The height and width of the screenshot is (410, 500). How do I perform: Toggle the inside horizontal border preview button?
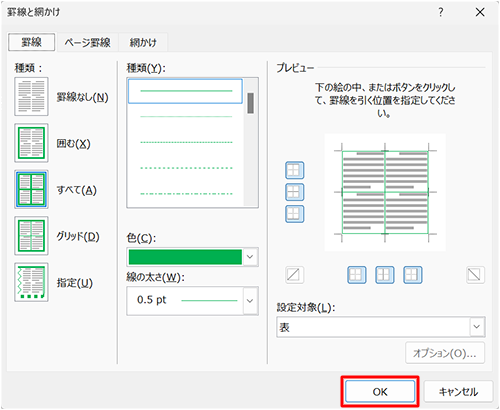click(295, 192)
